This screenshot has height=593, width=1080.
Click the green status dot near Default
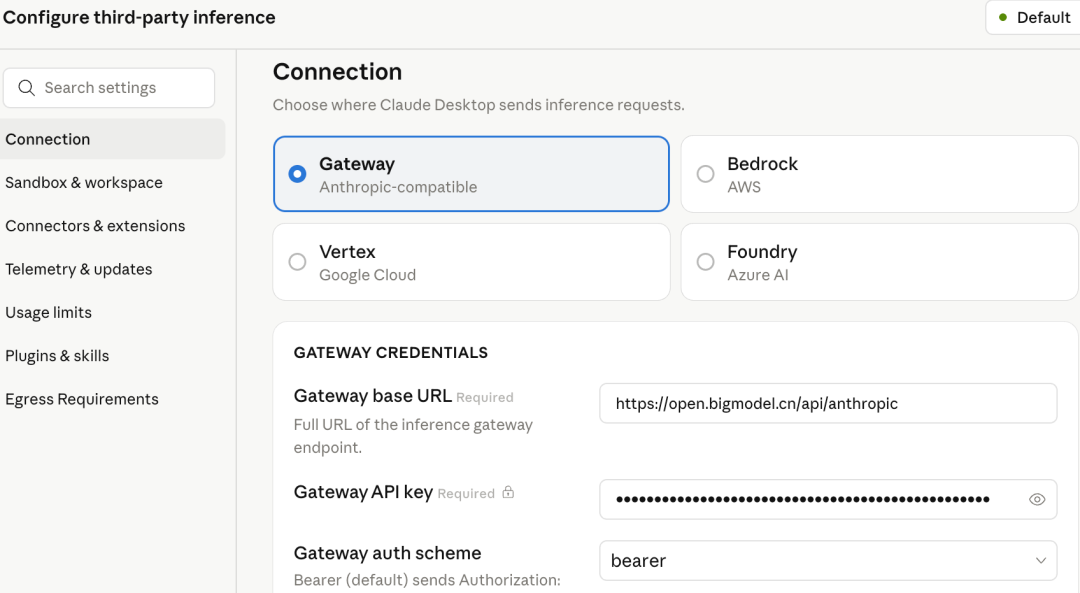pyautogui.click(x=1003, y=17)
